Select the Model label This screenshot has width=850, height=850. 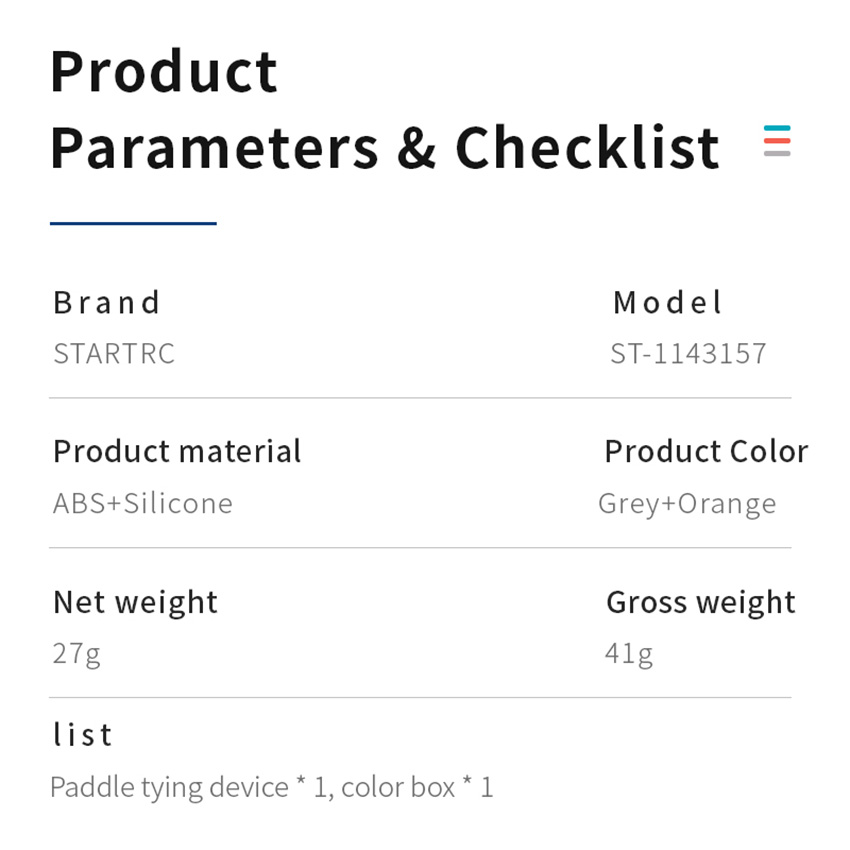(x=667, y=303)
